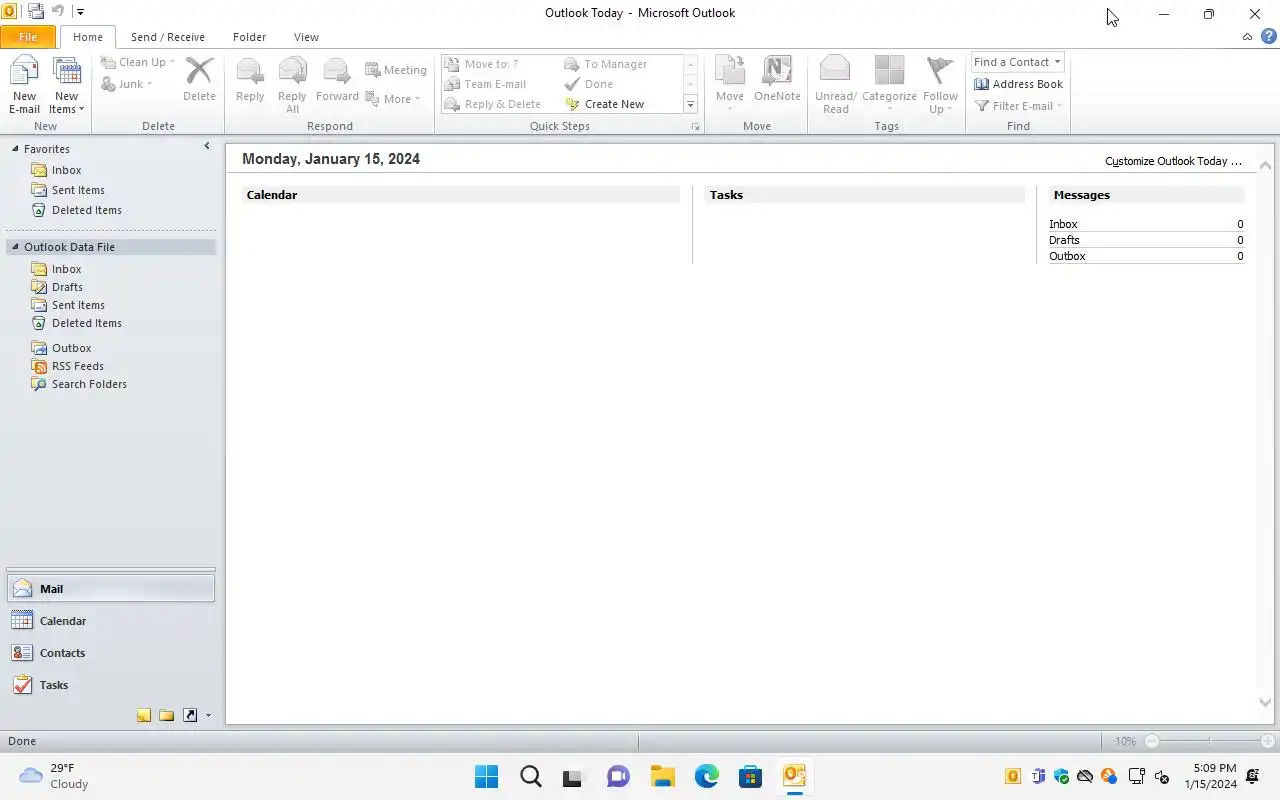Image resolution: width=1280 pixels, height=800 pixels.
Task: Launch Microsoft Edge from the taskbar
Action: tap(706, 777)
